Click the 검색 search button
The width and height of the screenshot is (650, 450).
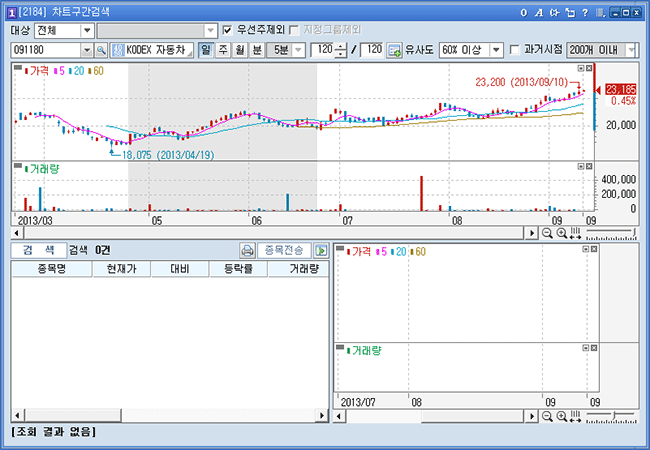(37, 251)
